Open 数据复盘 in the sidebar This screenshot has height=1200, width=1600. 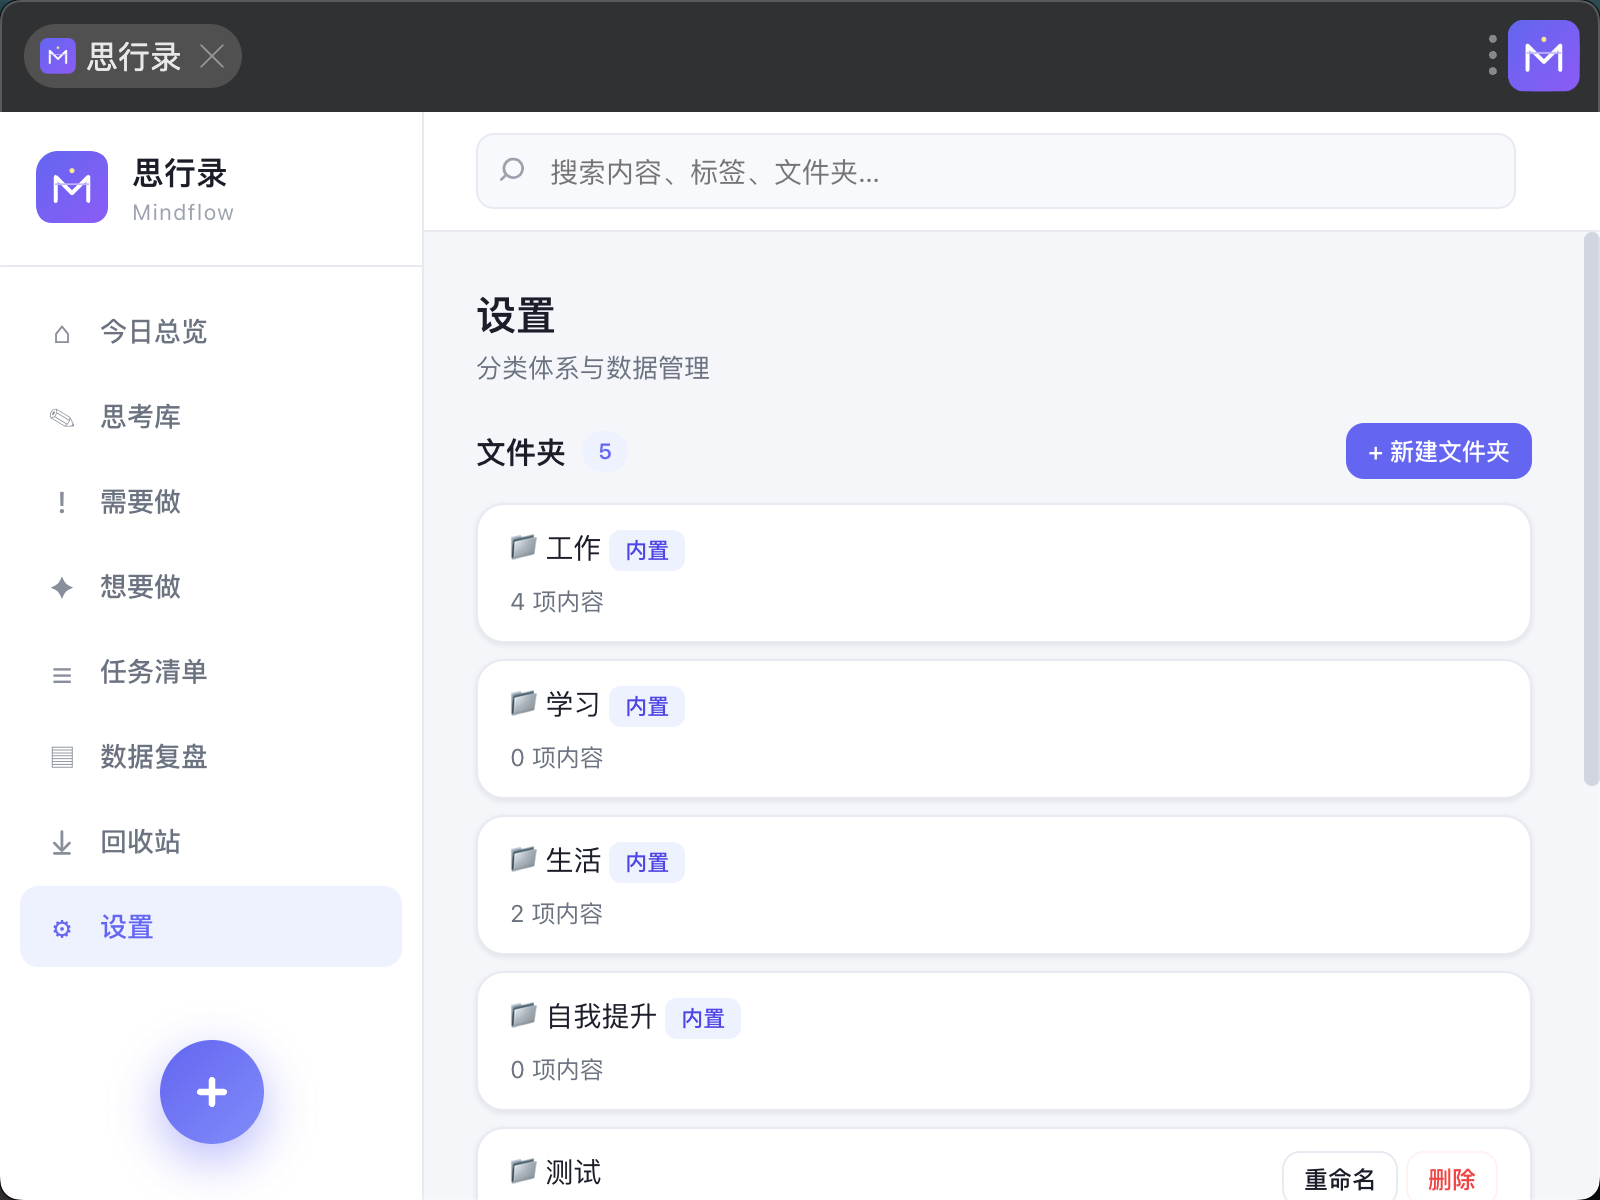pos(211,757)
